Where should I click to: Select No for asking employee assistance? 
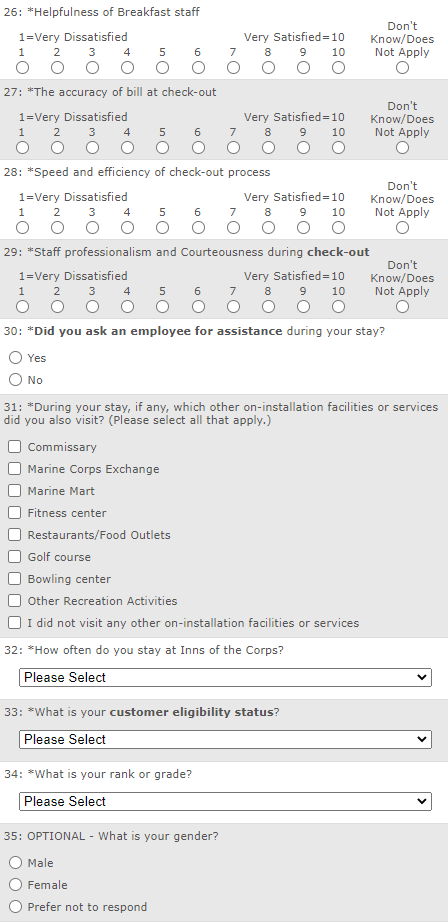tap(15, 379)
